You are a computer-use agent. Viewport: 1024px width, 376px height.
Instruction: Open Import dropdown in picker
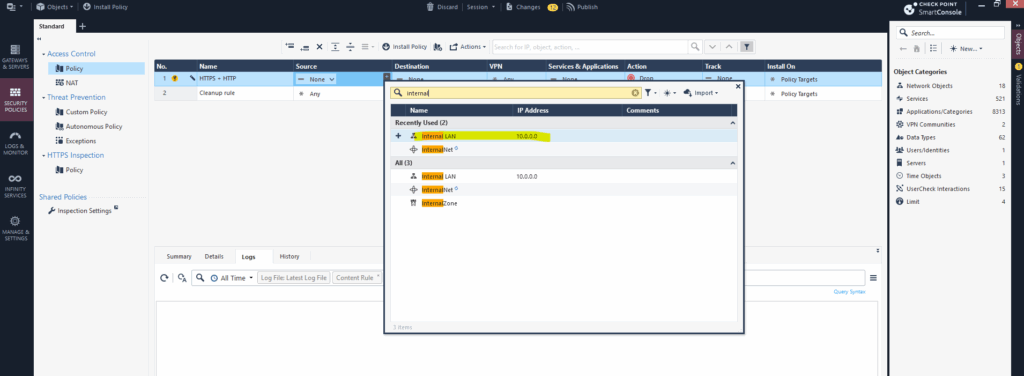click(x=701, y=93)
